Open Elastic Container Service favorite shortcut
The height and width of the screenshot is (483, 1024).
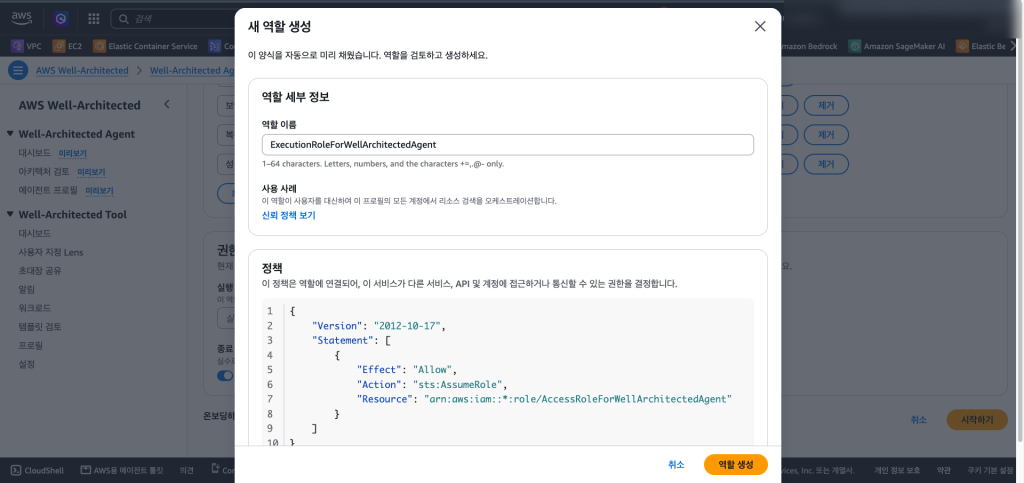[146, 46]
